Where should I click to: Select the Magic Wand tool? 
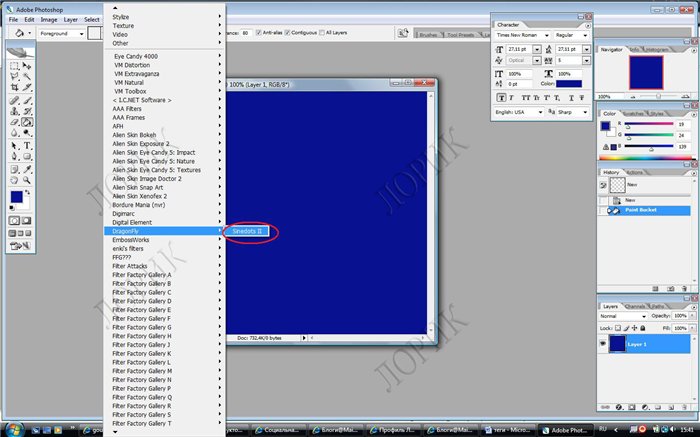click(x=27, y=76)
